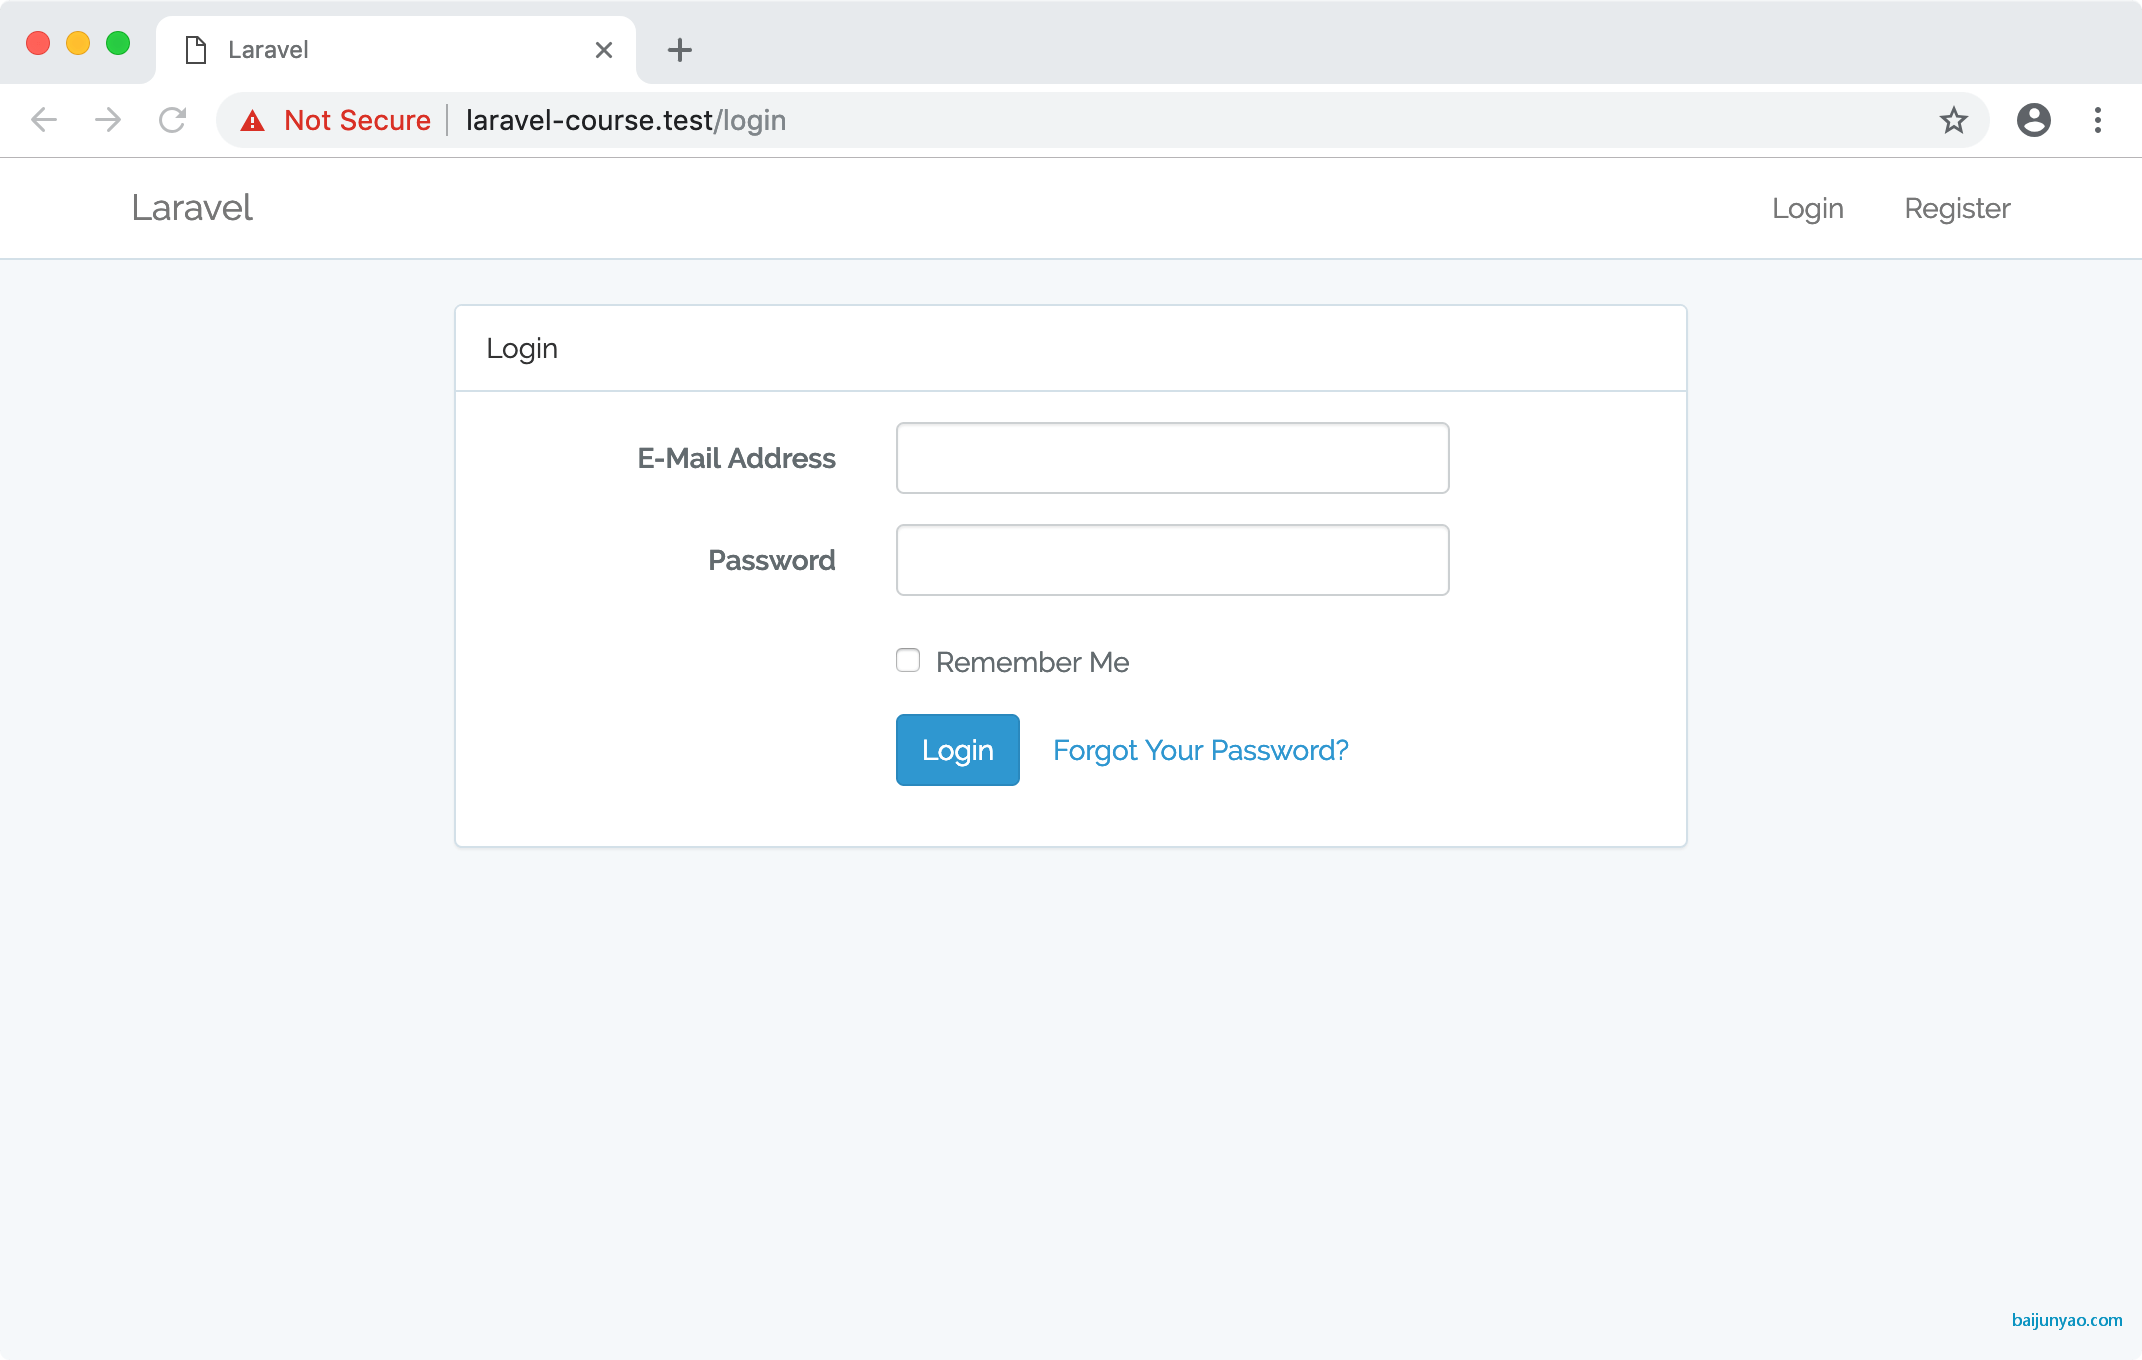
Task: Reload the page with refresh icon
Action: coord(172,120)
